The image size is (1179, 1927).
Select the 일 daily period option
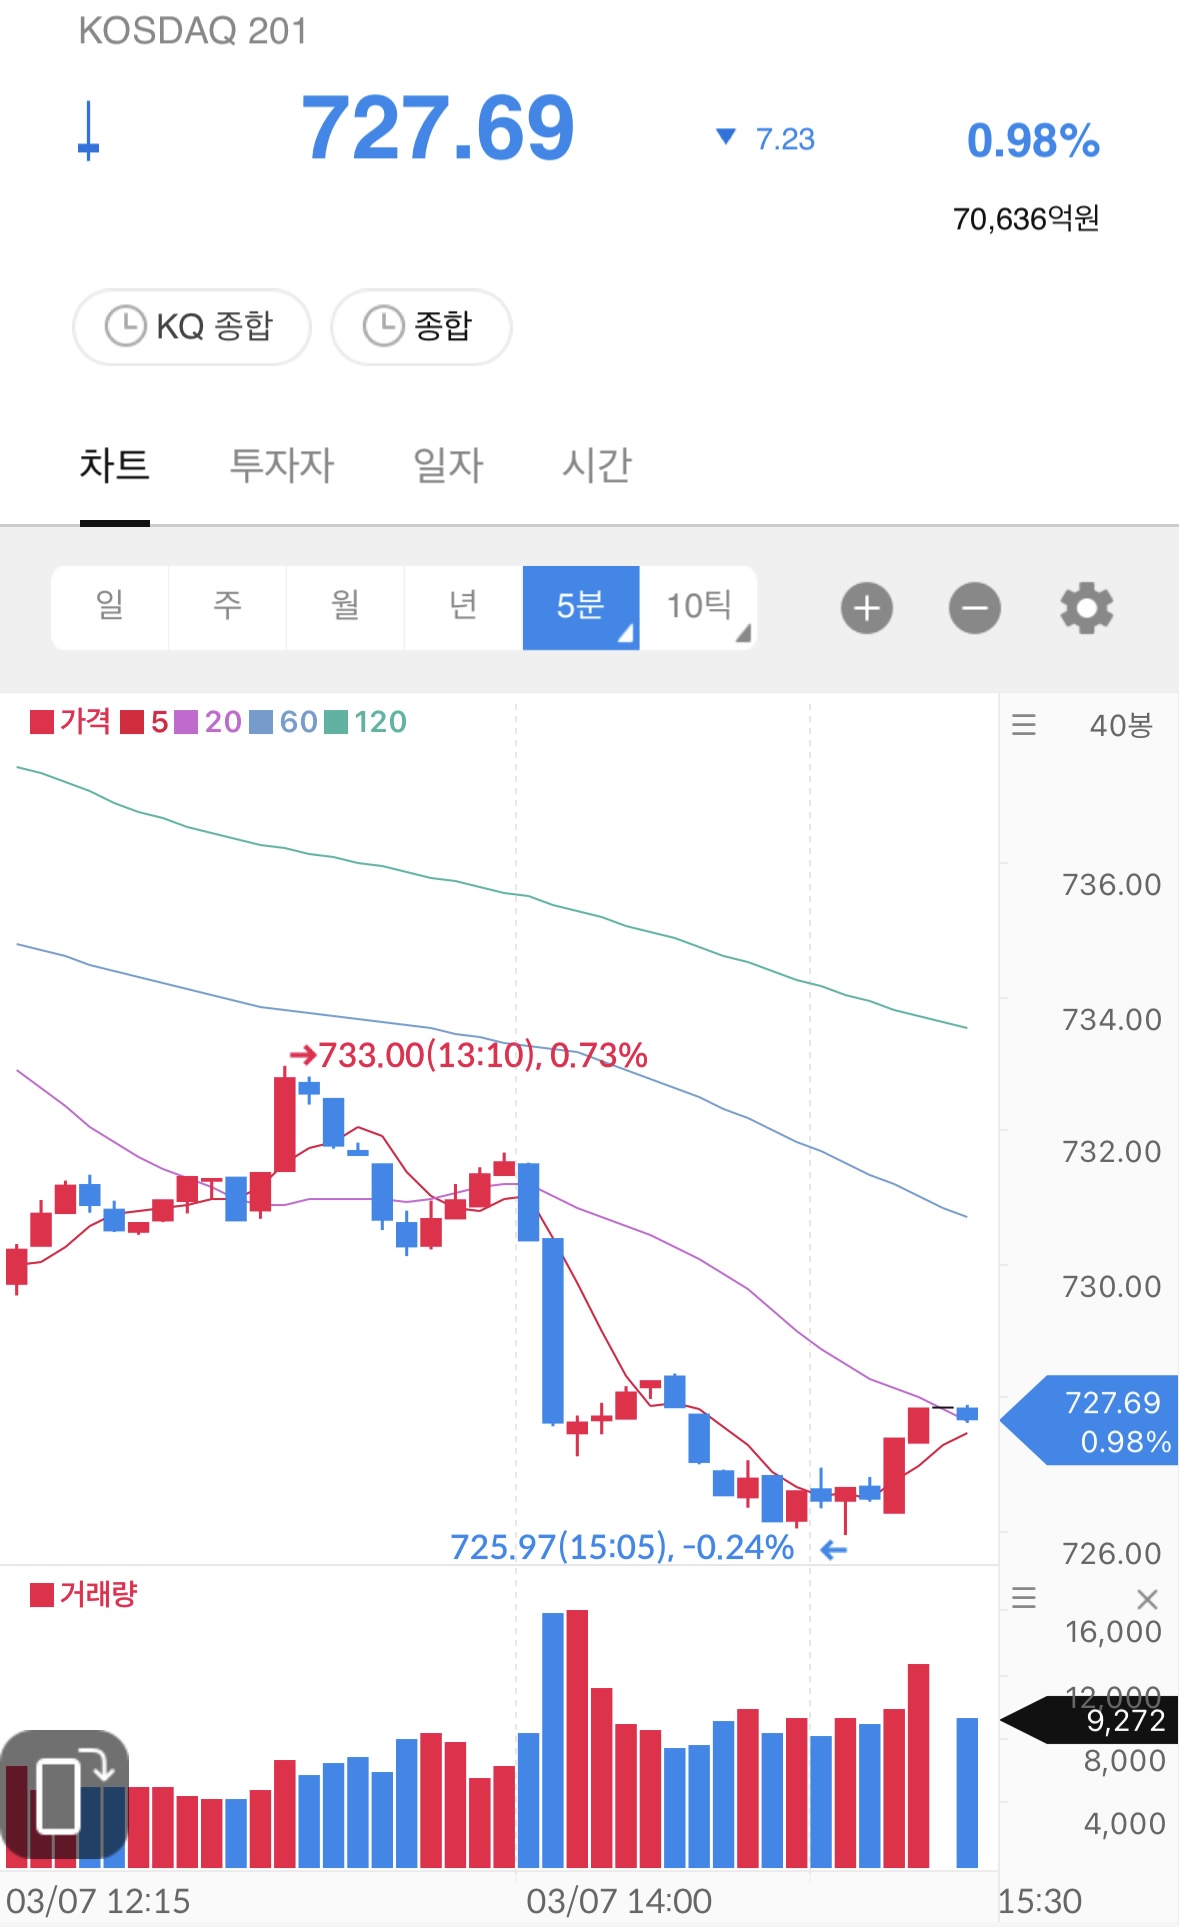click(110, 607)
